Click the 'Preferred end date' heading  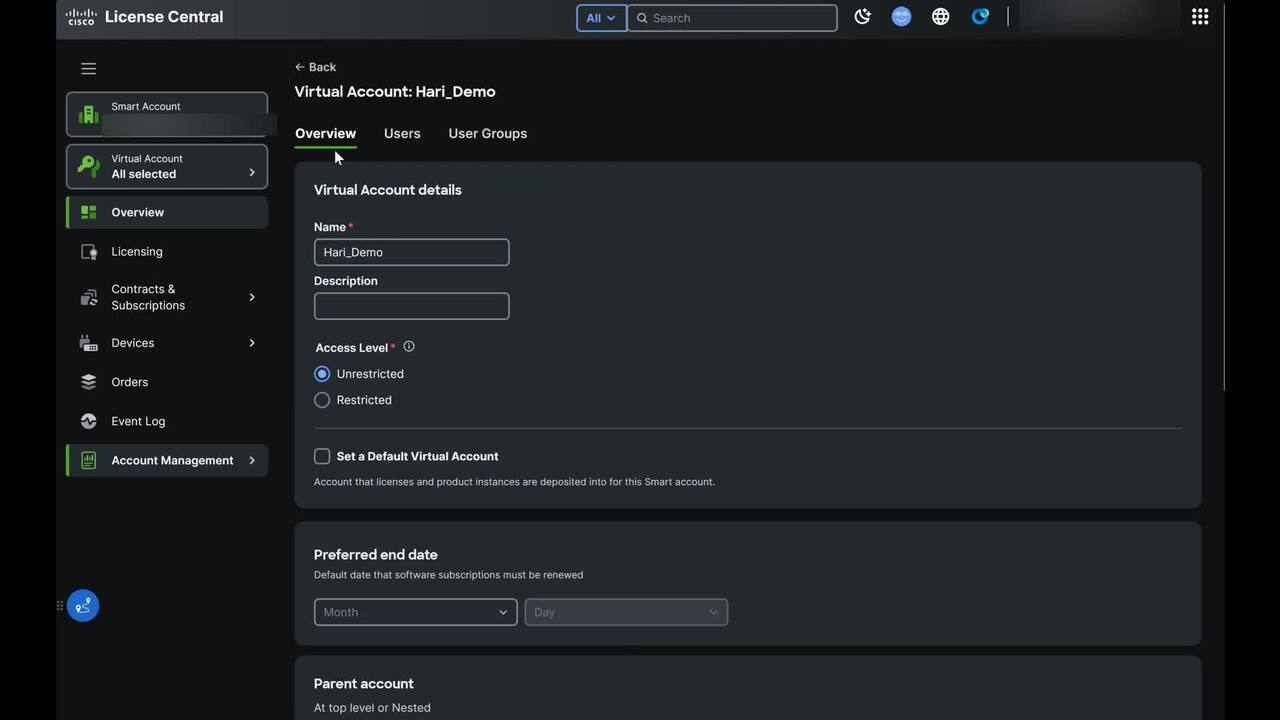click(375, 555)
